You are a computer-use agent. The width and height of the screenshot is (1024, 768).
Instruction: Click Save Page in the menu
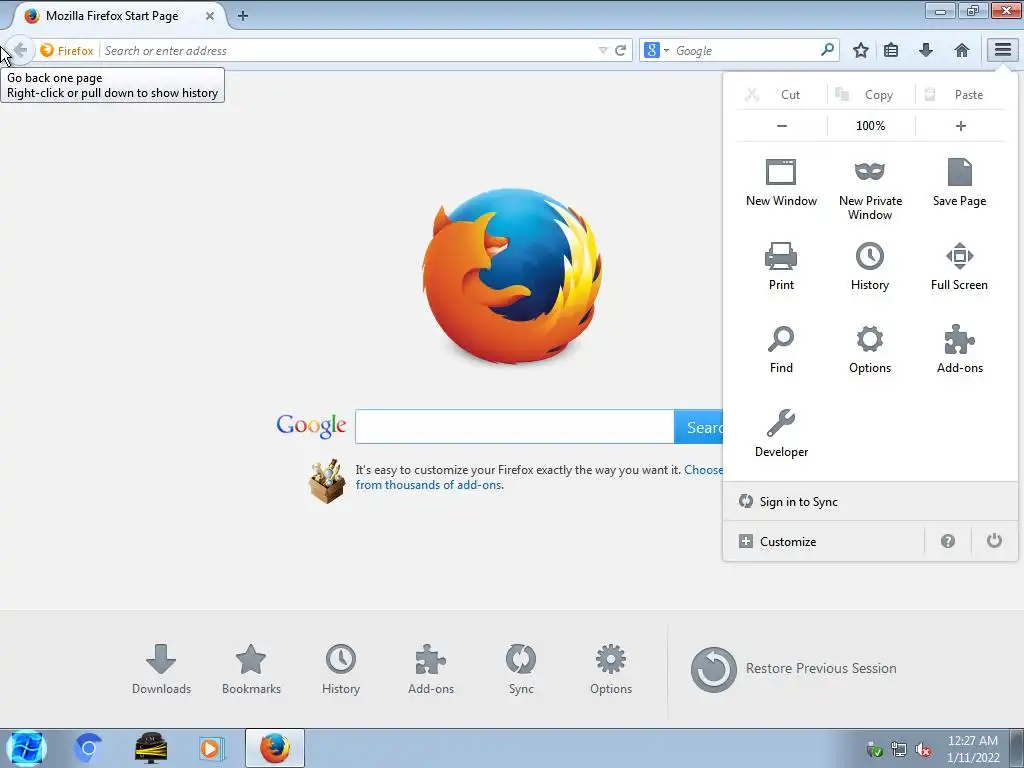959,183
